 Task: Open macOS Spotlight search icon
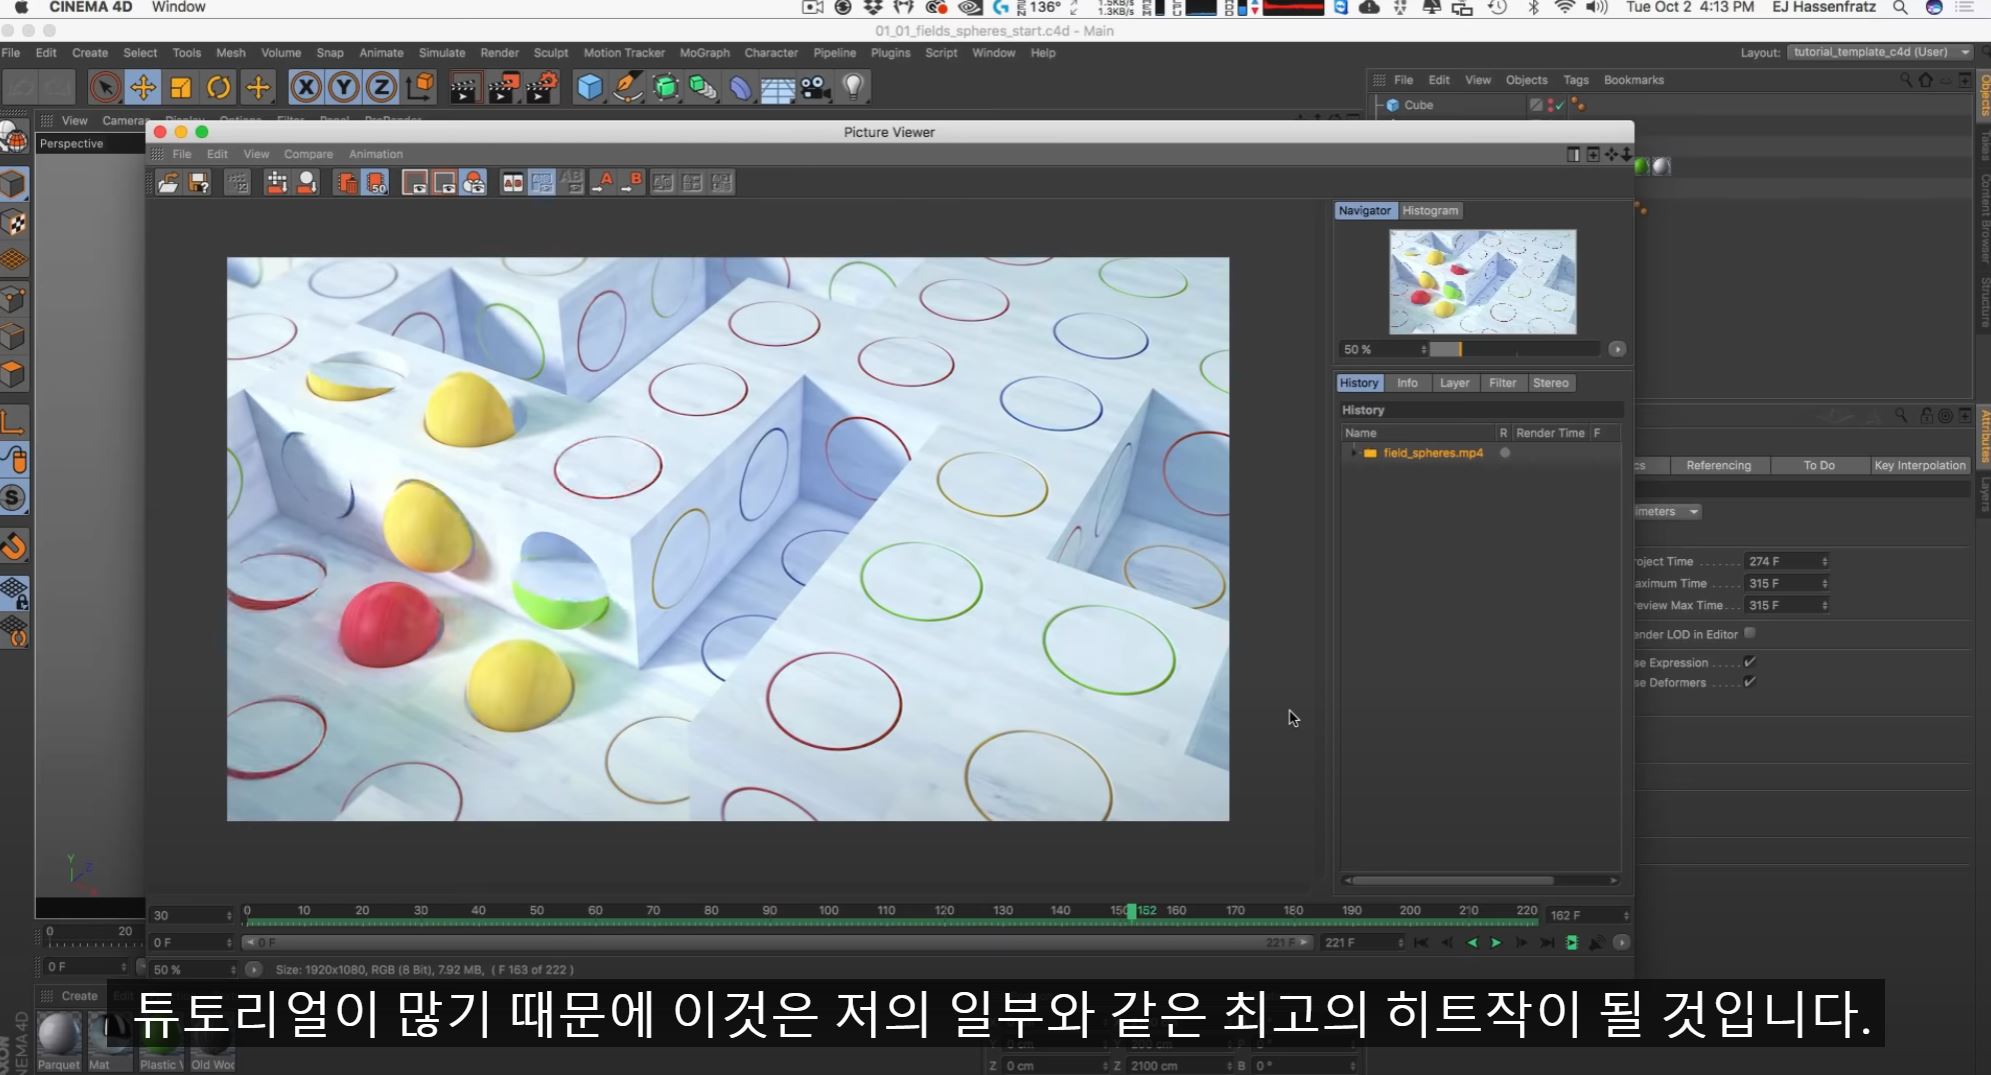coord(1900,8)
